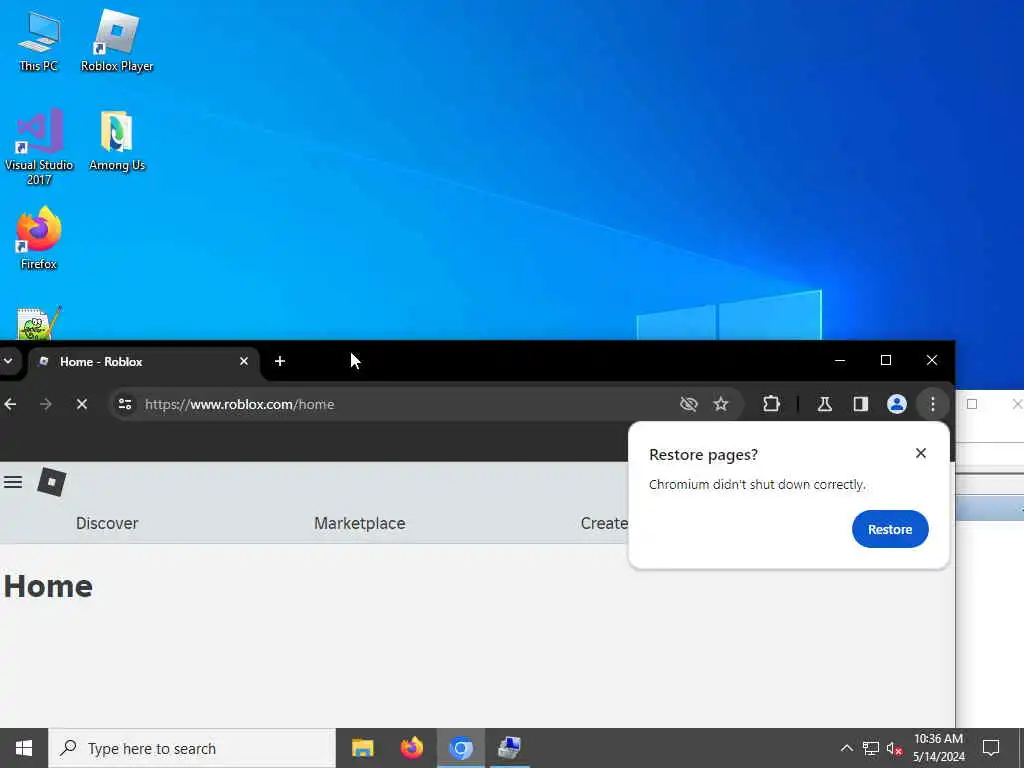Open the Marketplace link

tap(360, 523)
